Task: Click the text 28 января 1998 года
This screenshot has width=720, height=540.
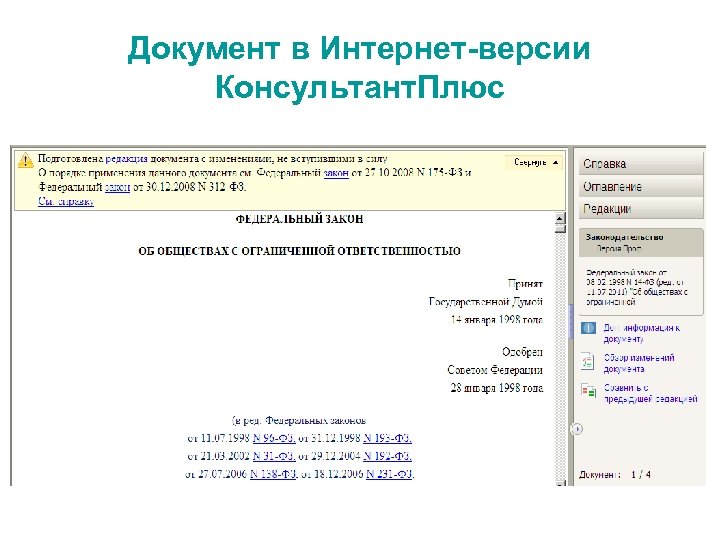Action: (497, 388)
